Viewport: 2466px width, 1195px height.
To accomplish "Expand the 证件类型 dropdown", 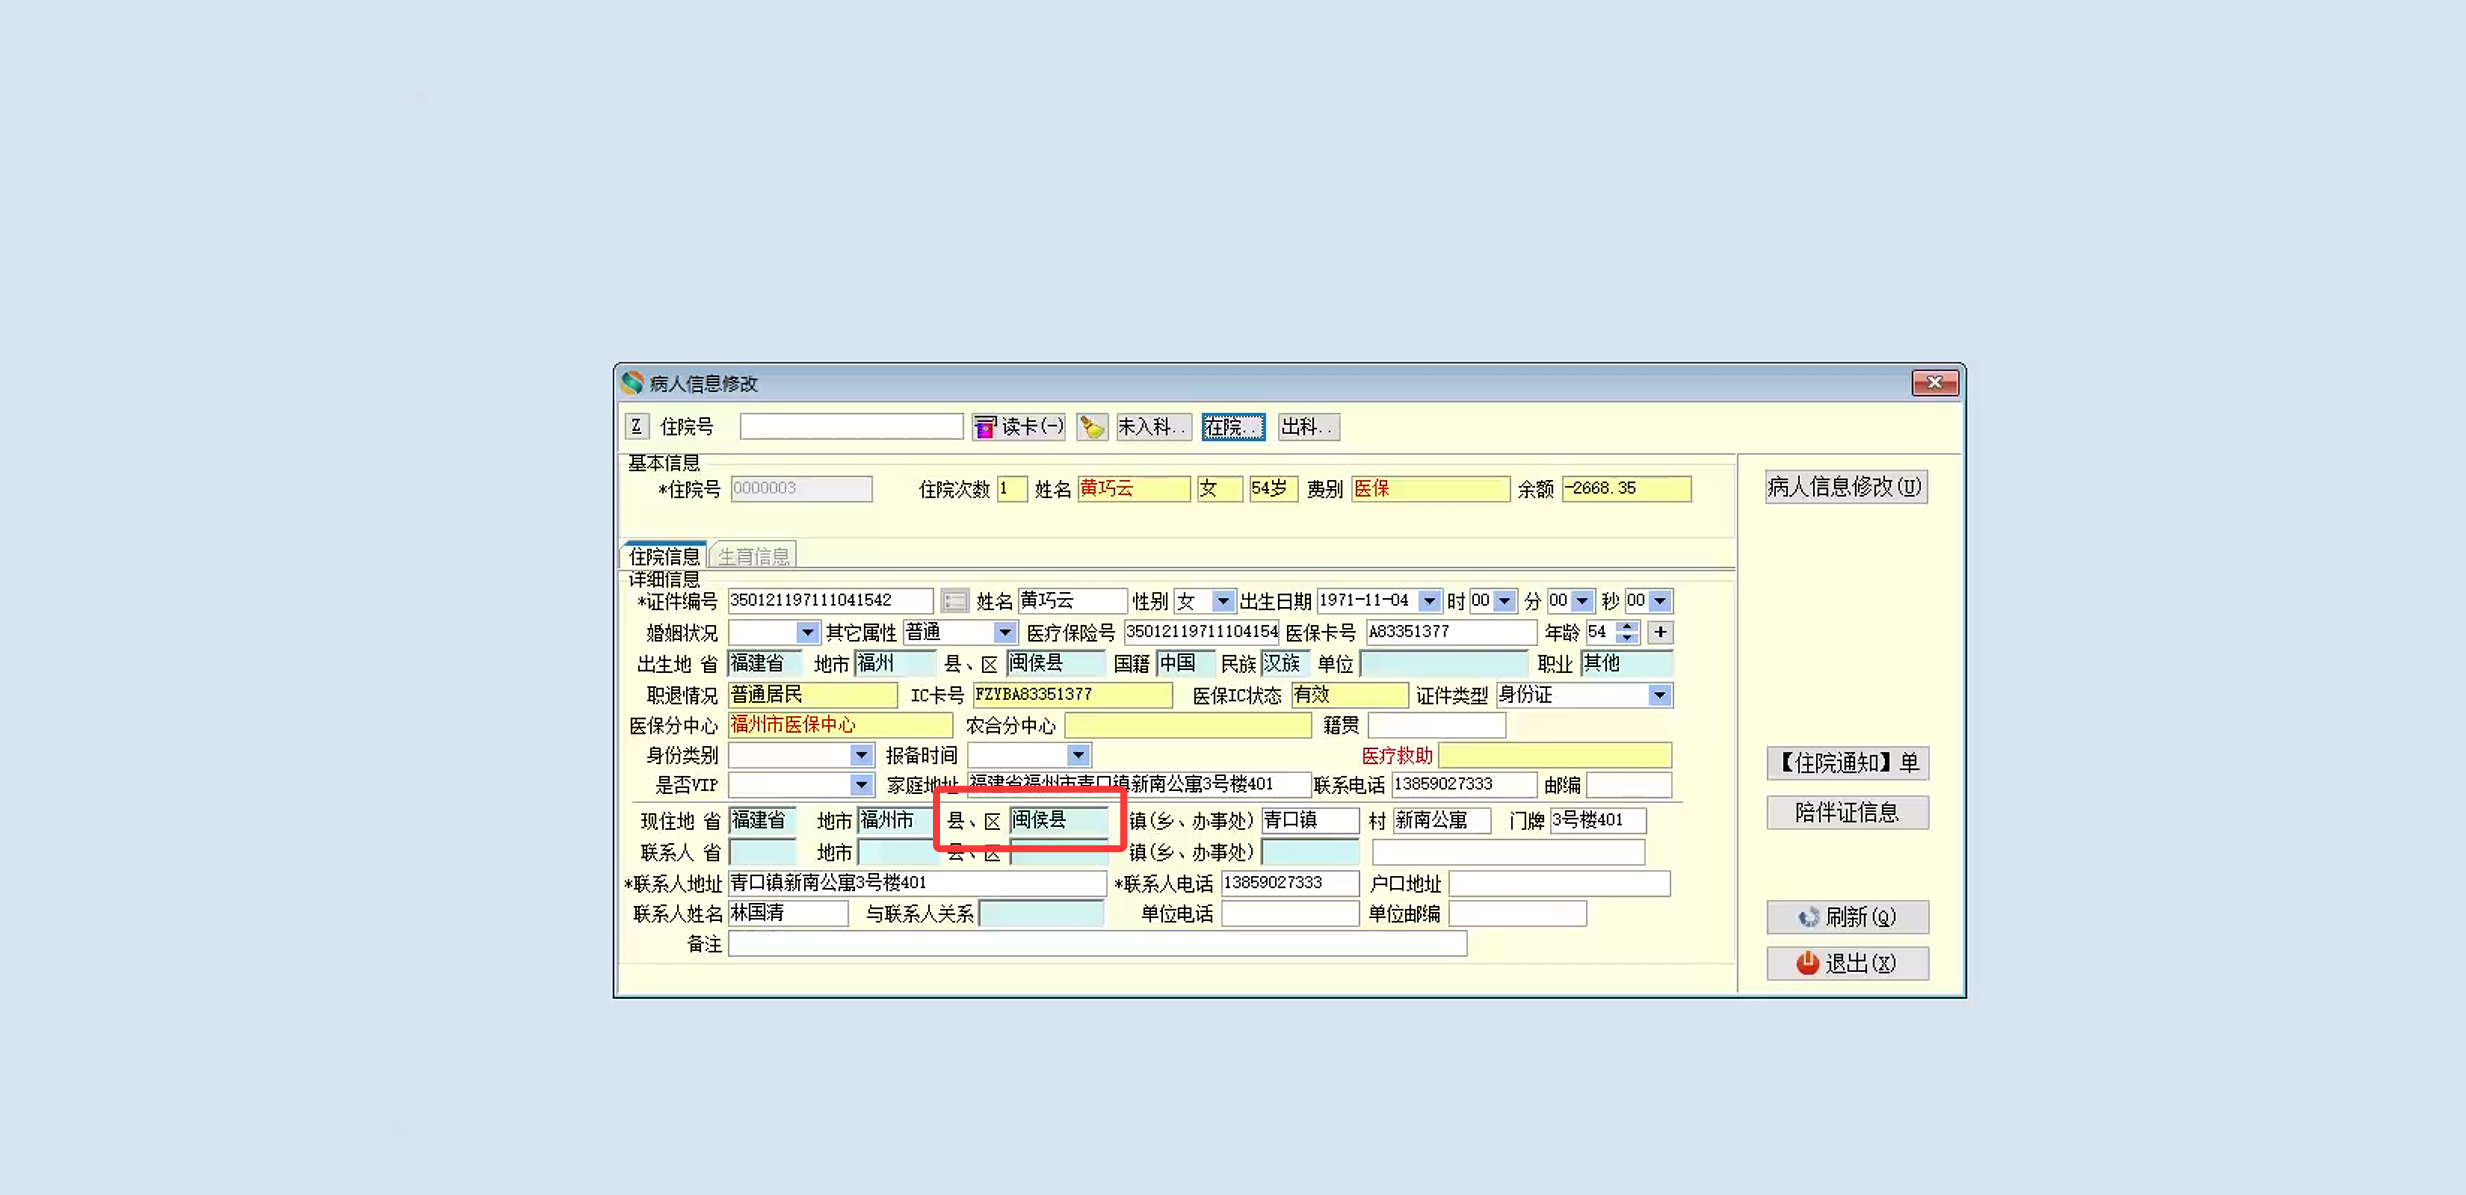I will pyautogui.click(x=1659, y=695).
